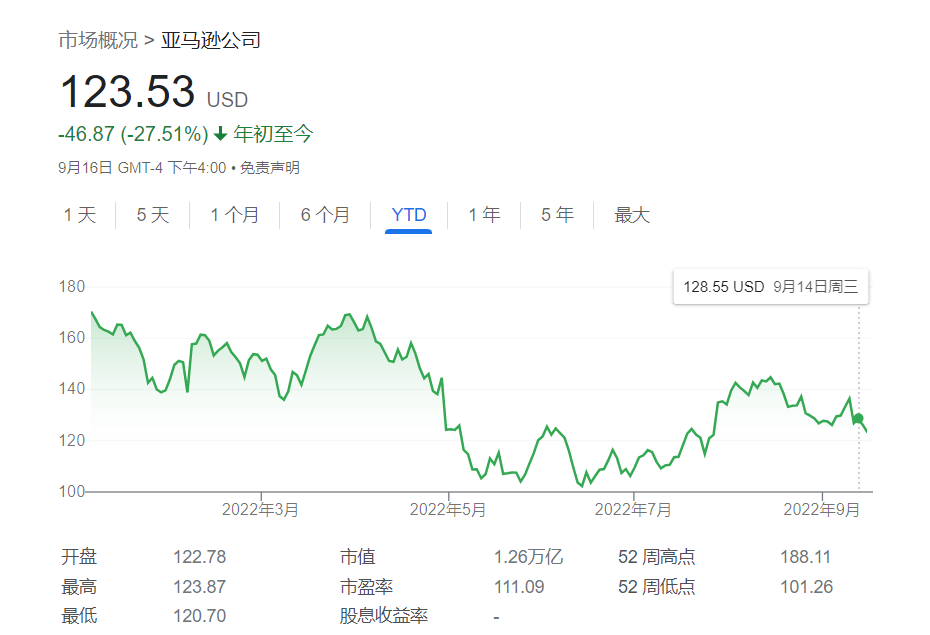Click the 123.87 high value
The width and height of the screenshot is (930, 635).
199,587
